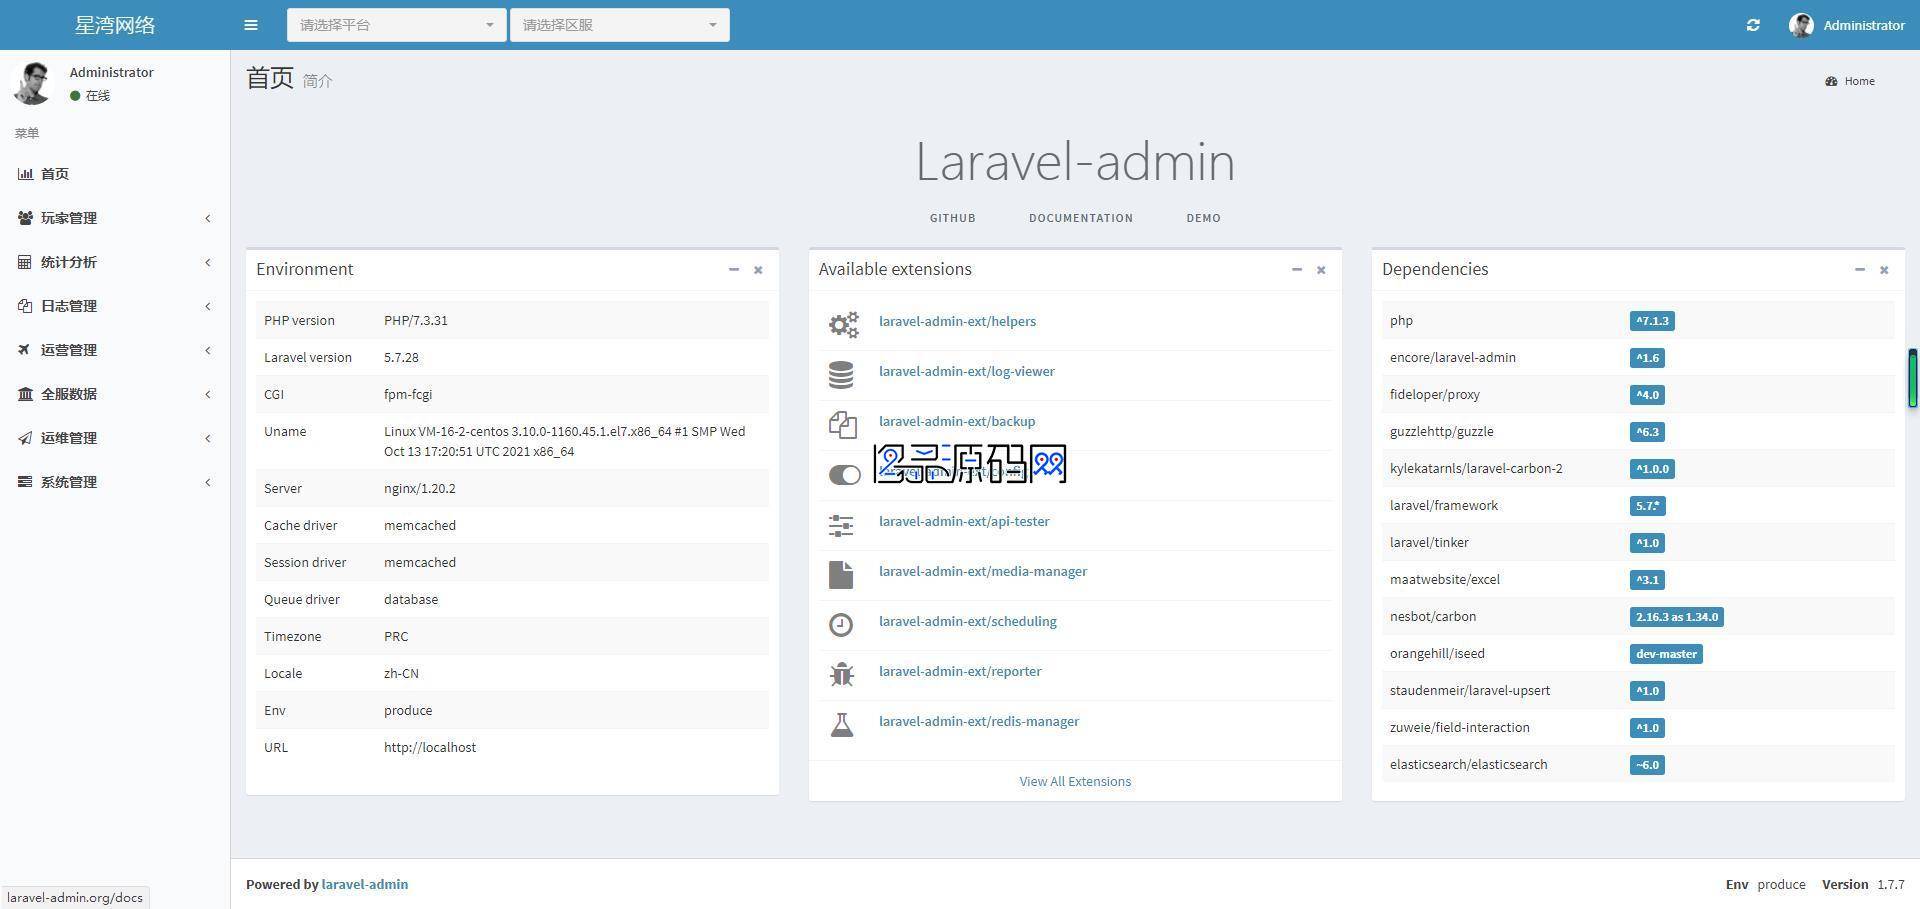
Task: Close the Environment panel
Action: pyautogui.click(x=758, y=269)
